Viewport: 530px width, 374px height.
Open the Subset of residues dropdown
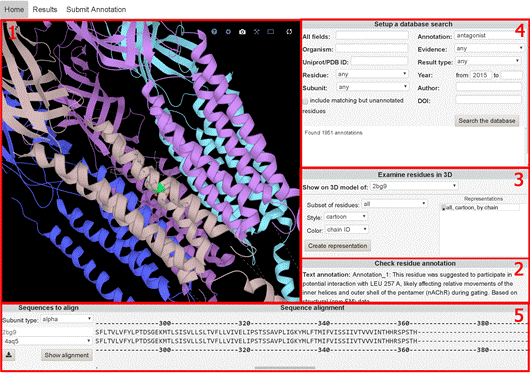(394, 204)
